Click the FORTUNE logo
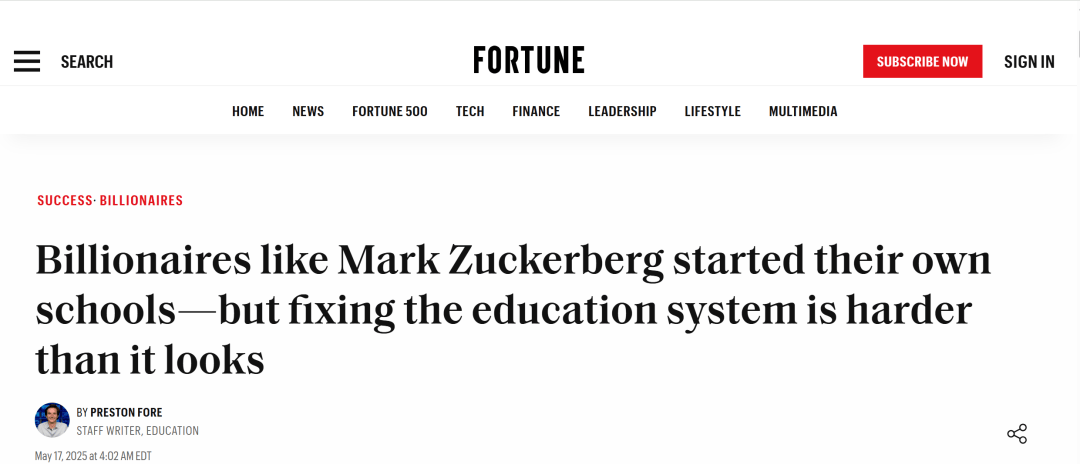 pos(529,61)
